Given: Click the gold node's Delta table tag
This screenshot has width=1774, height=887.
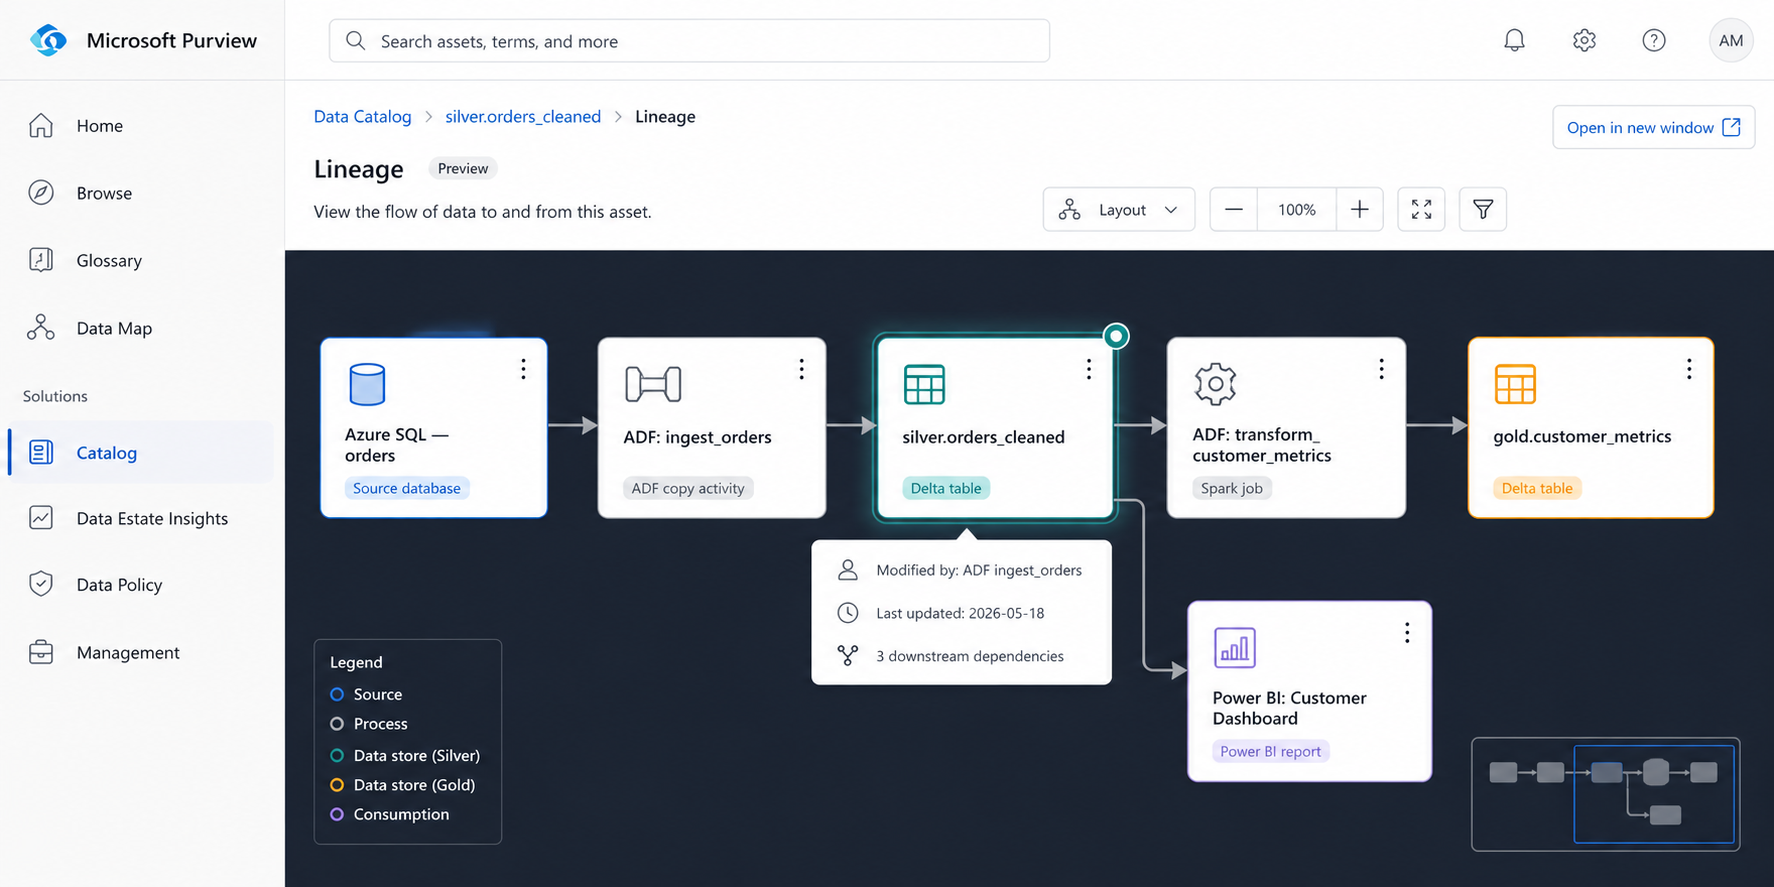Looking at the screenshot, I should [1537, 488].
